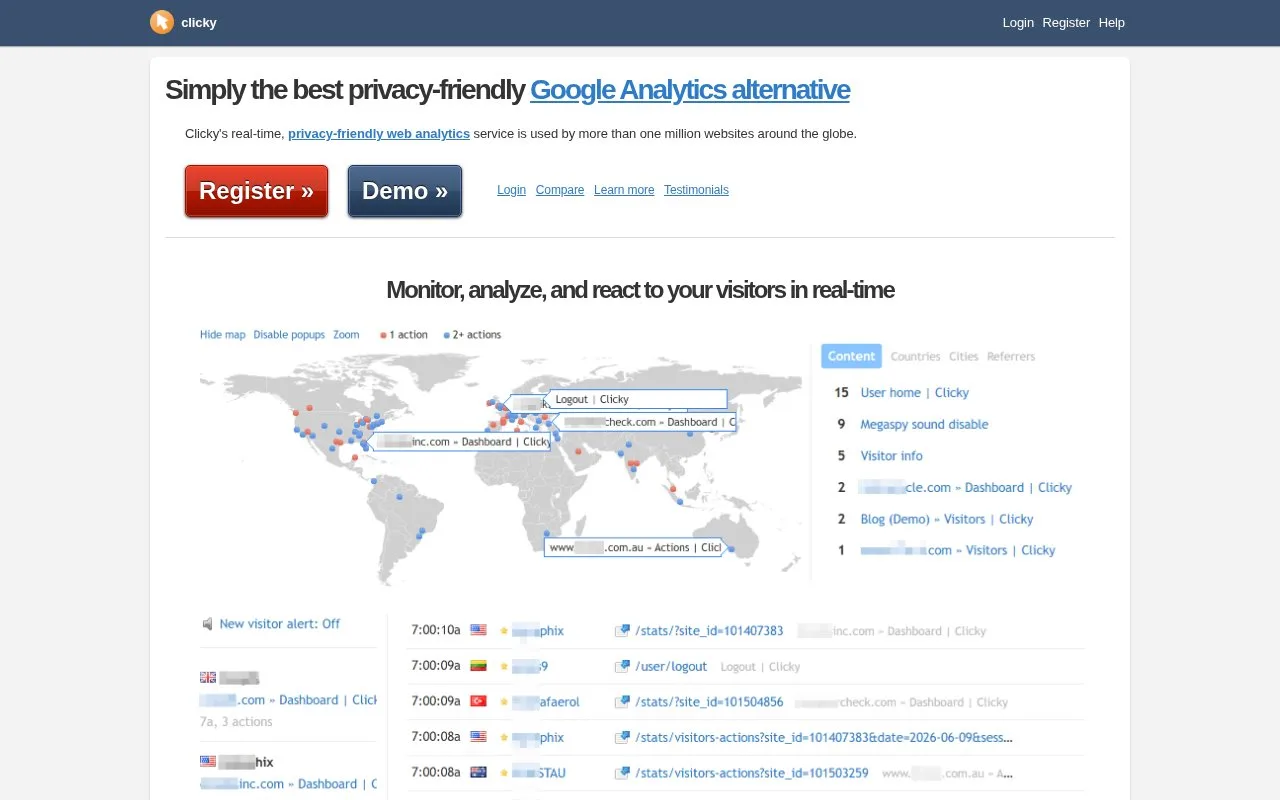
Task: Open Blog (Demo) » Visitors | Clicky entry
Action: 946,519
